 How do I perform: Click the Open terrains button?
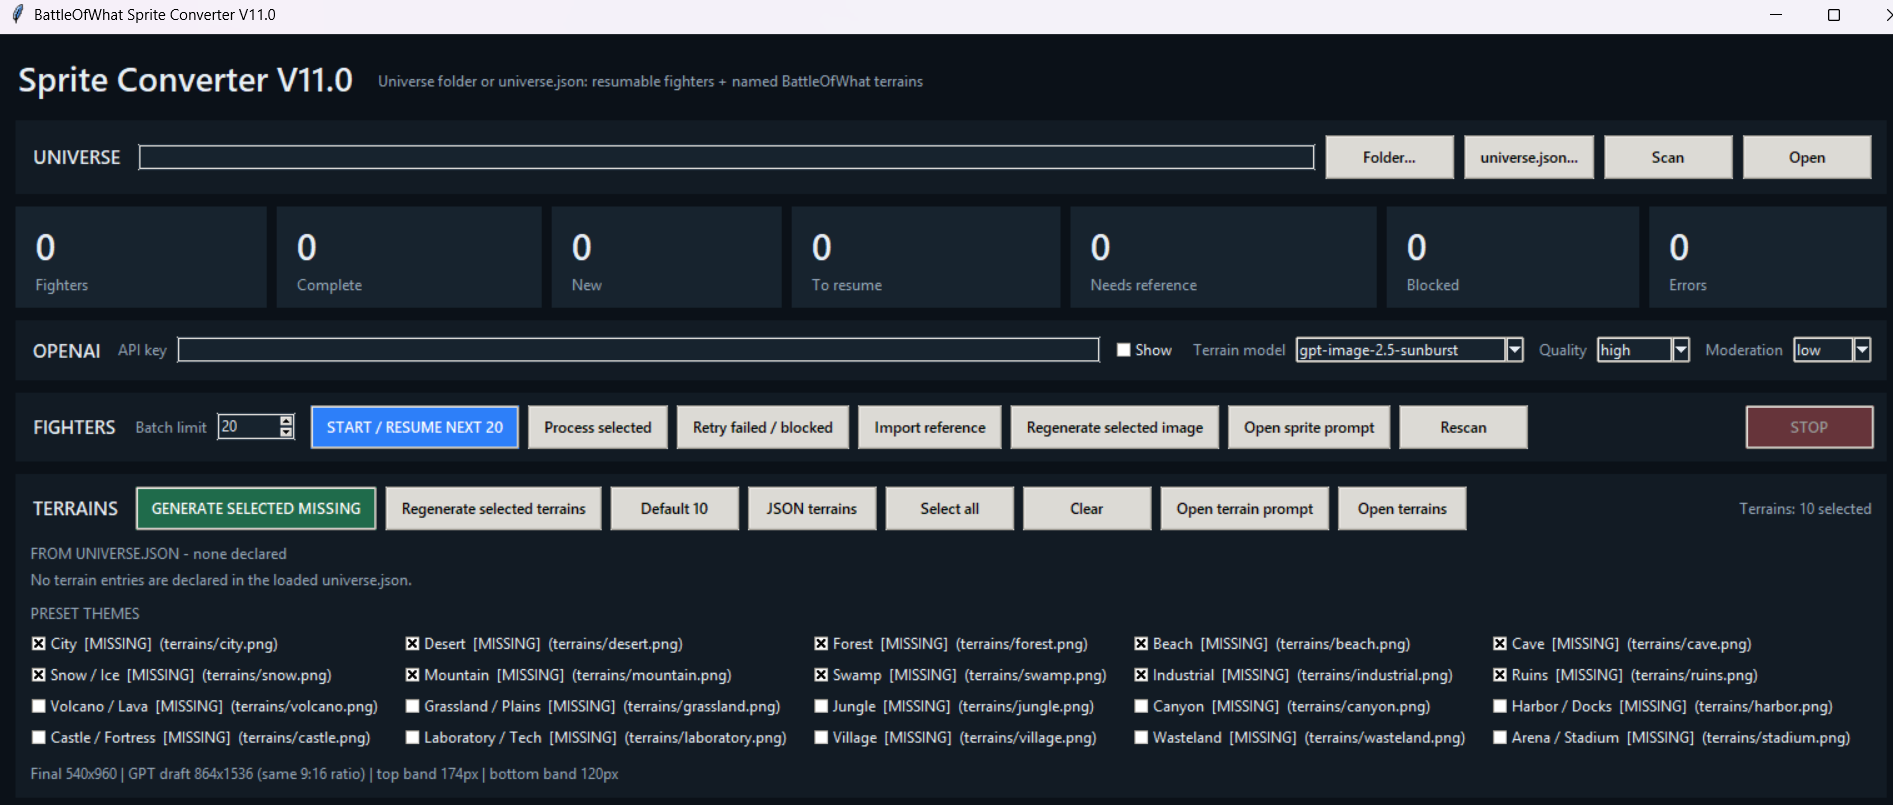pyautogui.click(x=1402, y=508)
